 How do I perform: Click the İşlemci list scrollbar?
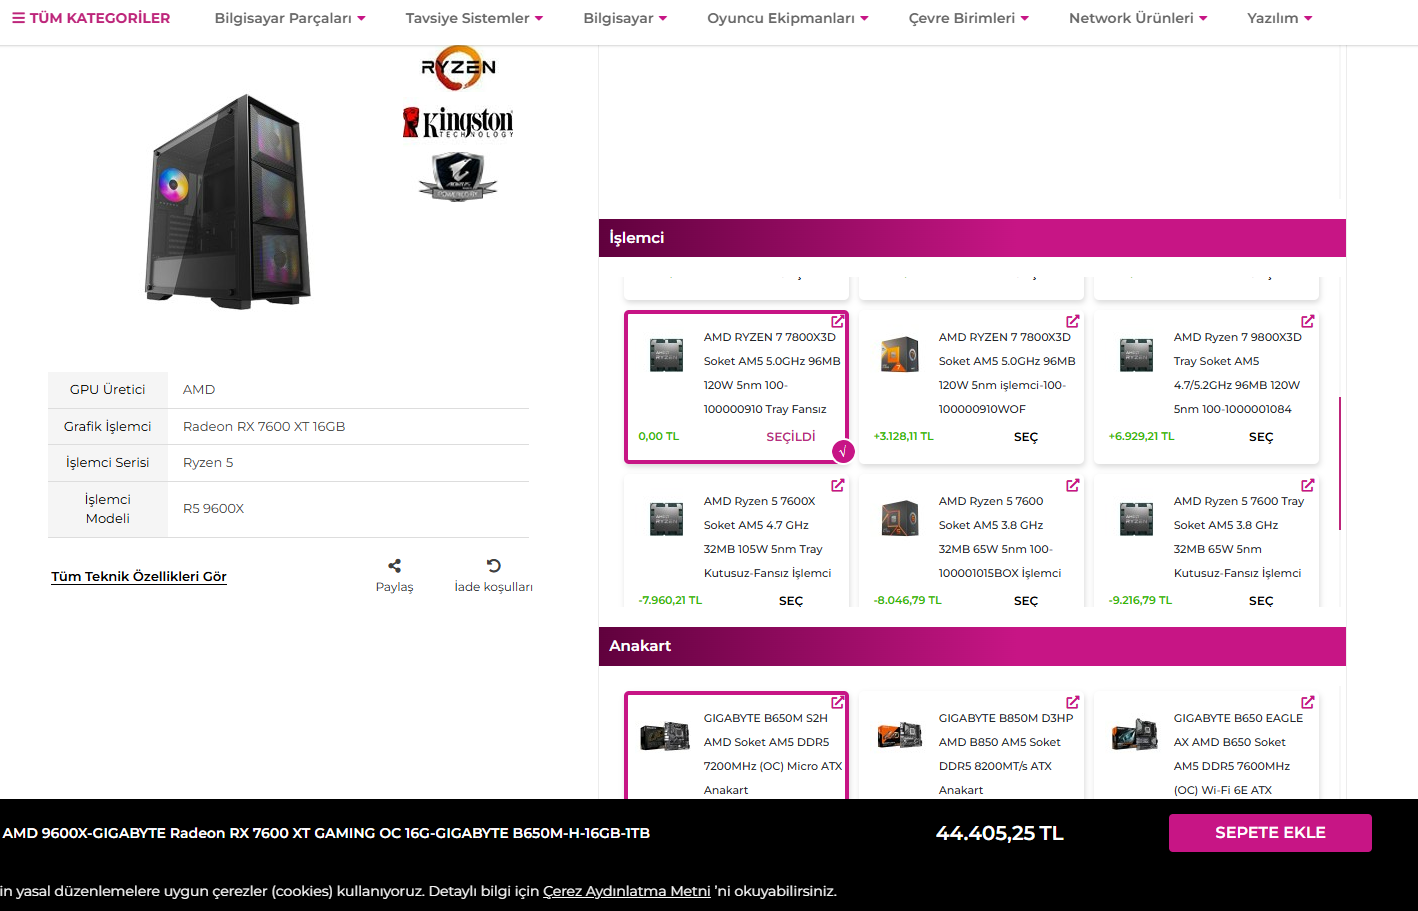1340,464
